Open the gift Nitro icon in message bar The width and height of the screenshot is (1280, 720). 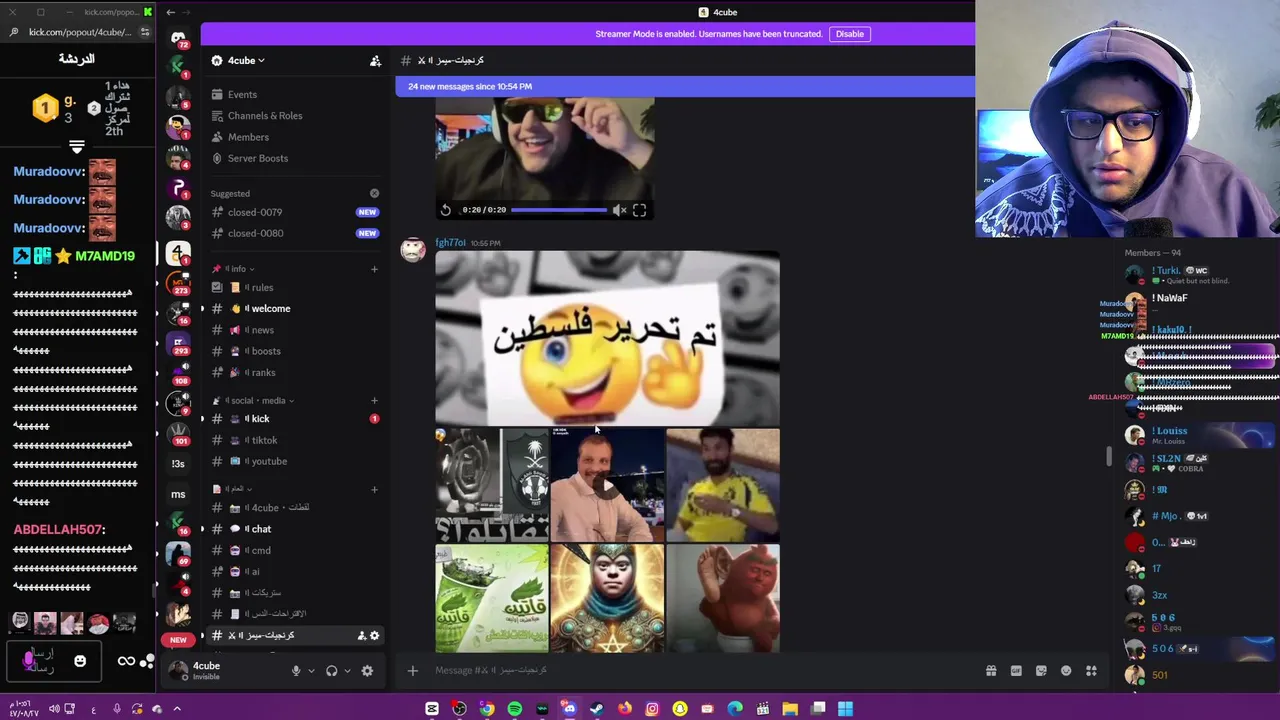pos(991,671)
